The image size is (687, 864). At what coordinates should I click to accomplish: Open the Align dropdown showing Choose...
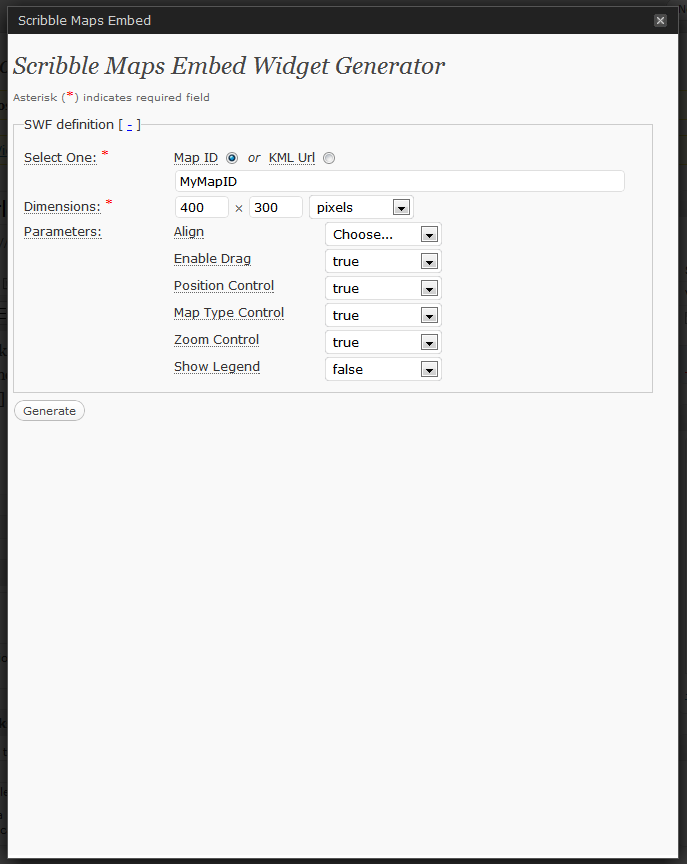(383, 234)
